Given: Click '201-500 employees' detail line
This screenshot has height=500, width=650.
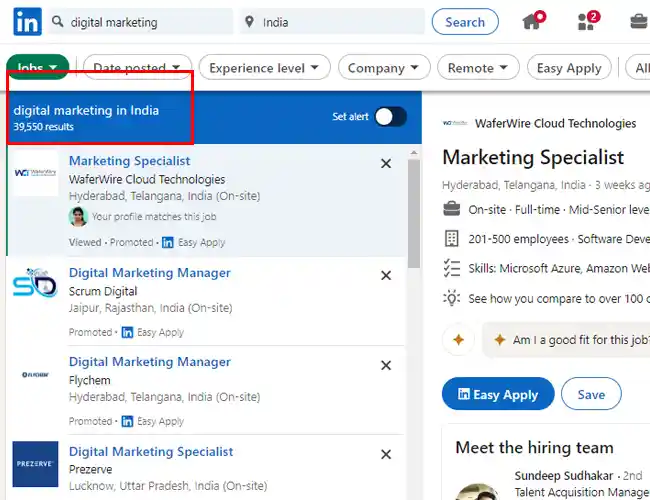Looking at the screenshot, I should pyautogui.click(x=558, y=239).
